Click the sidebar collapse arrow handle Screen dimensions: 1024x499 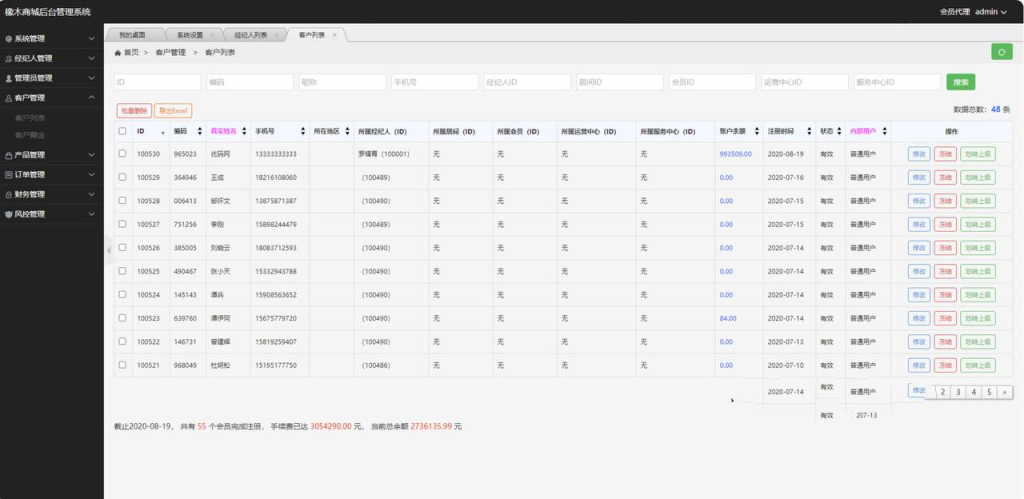[108, 250]
